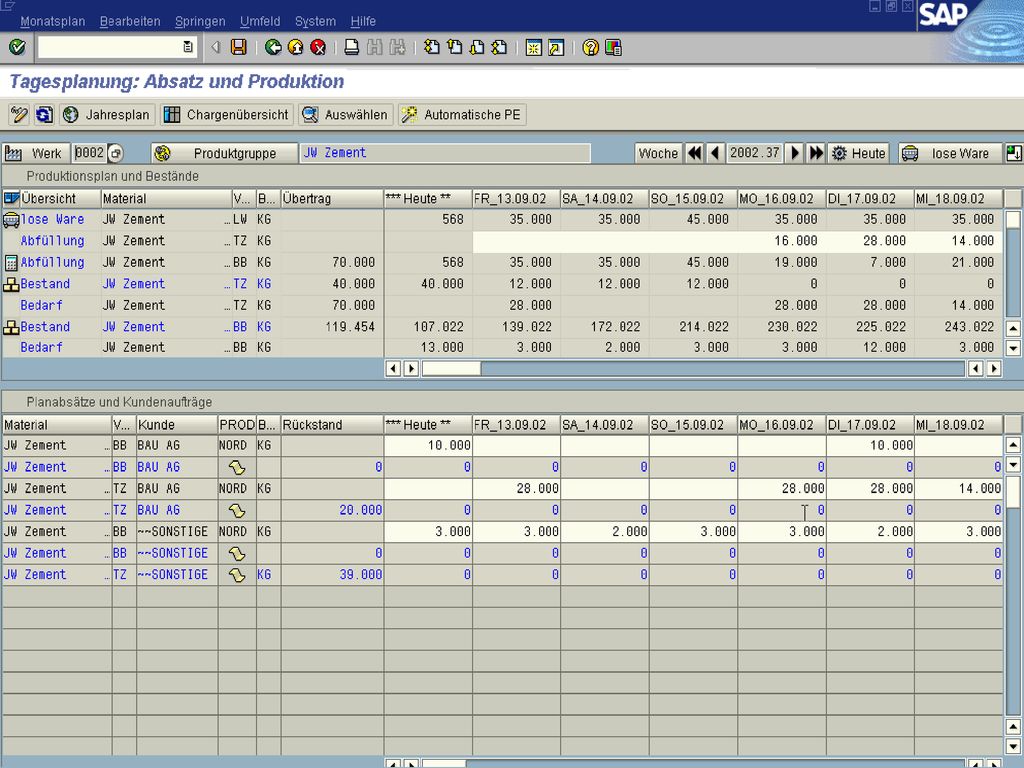The width and height of the screenshot is (1024, 768).
Task: Click the Auswählen button
Action: (x=346, y=115)
